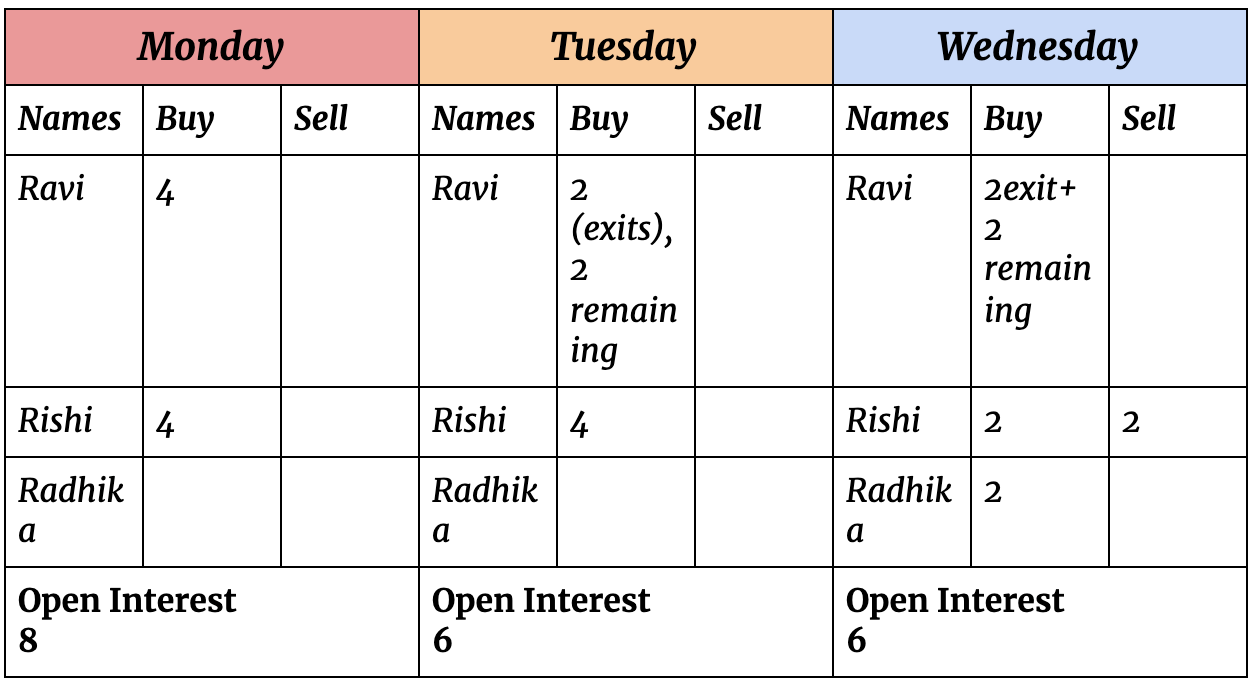The height and width of the screenshot is (686, 1254).
Task: Click Rishi's Wednesday Sell cell showing 2
Action: pyautogui.click(x=1177, y=421)
